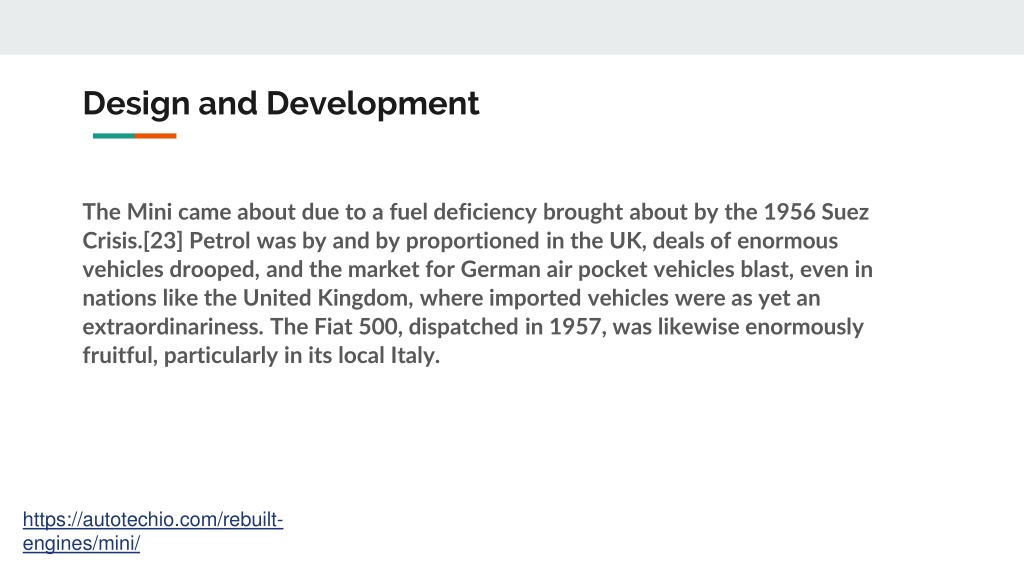Select the orange segment of the title underline
Viewport: 1024px width, 576px height.
click(155, 136)
